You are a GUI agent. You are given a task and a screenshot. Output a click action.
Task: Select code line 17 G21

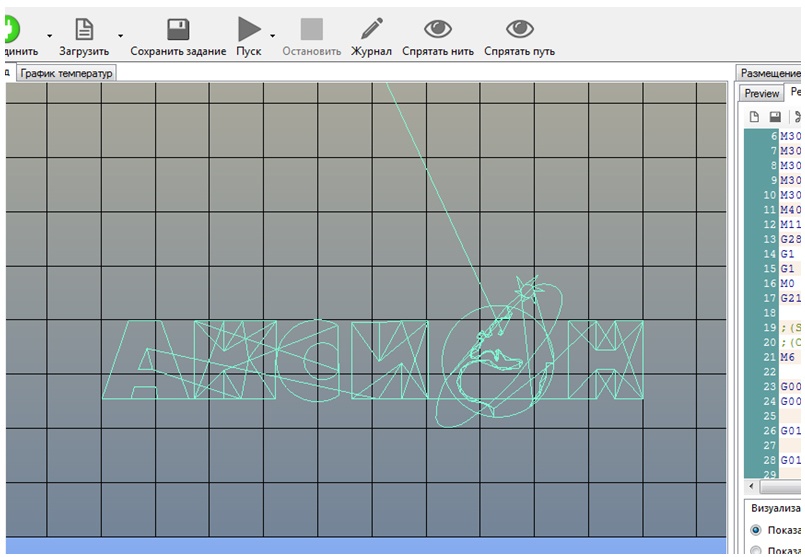point(791,298)
